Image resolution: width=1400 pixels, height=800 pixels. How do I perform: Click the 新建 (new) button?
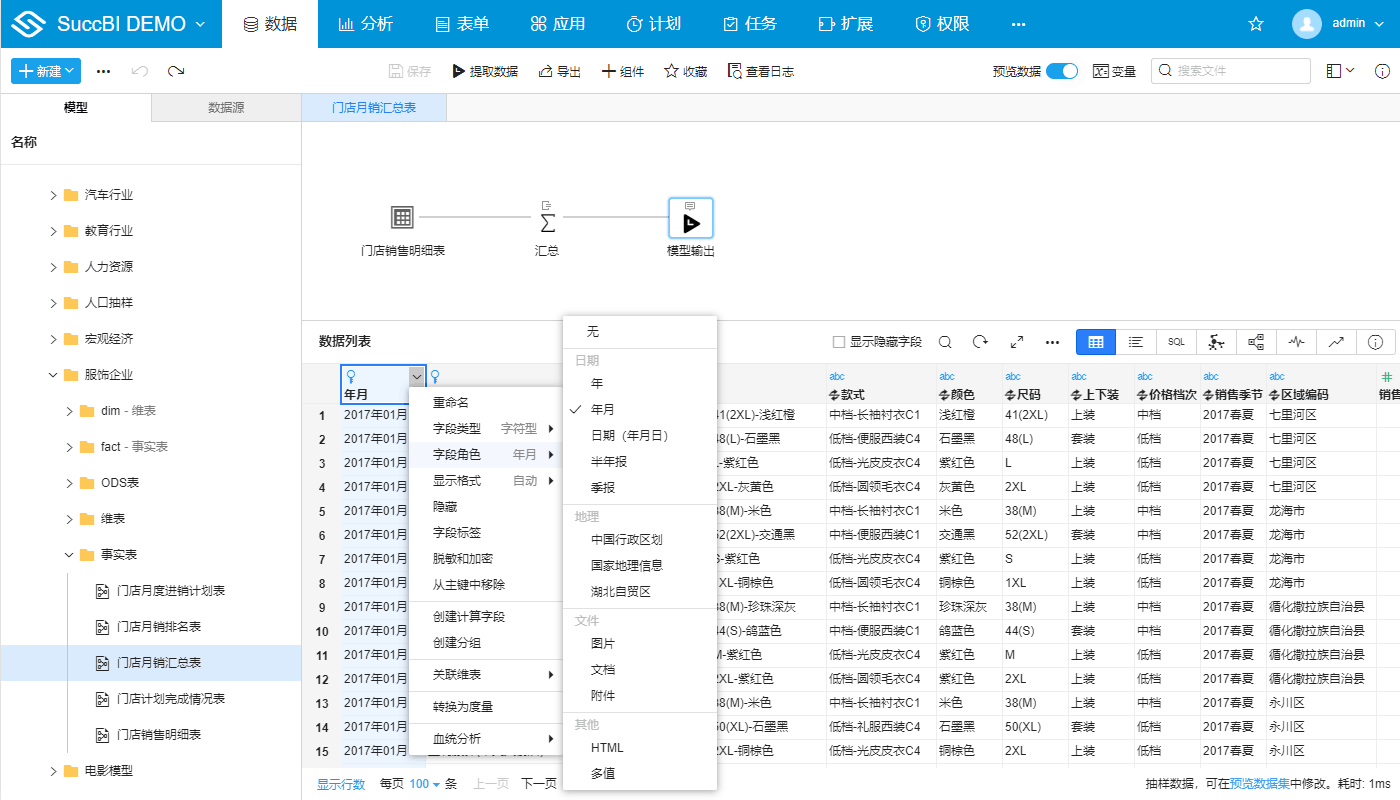click(45, 71)
